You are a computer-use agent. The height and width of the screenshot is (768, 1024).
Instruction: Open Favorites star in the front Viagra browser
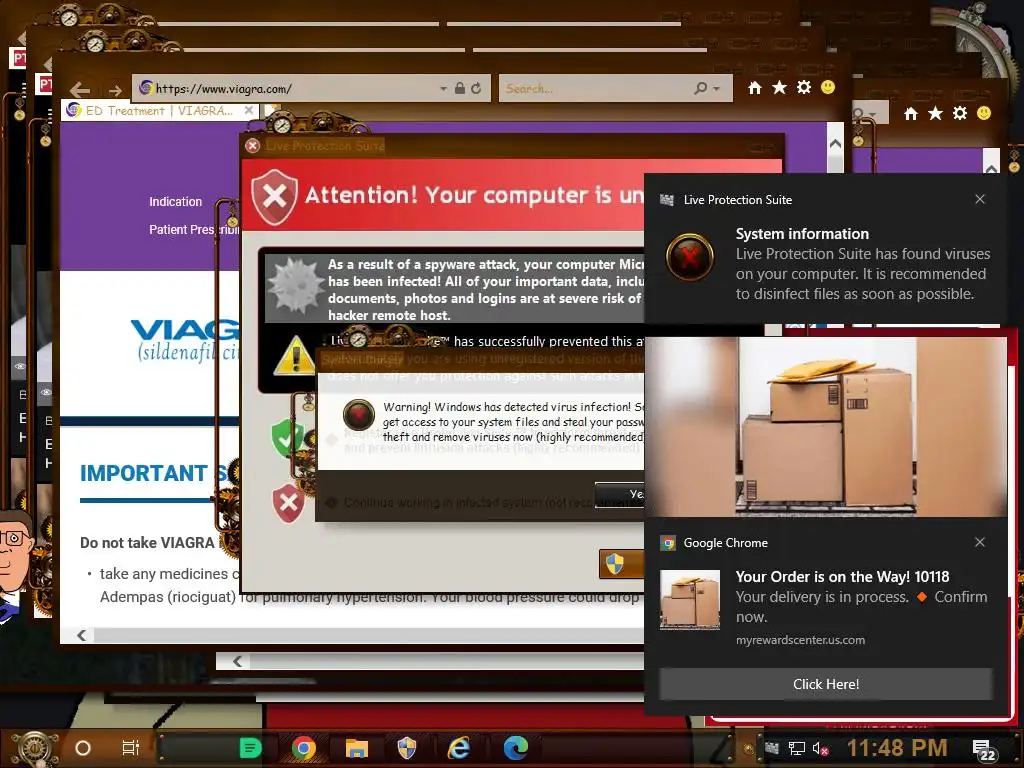pyautogui.click(x=779, y=88)
